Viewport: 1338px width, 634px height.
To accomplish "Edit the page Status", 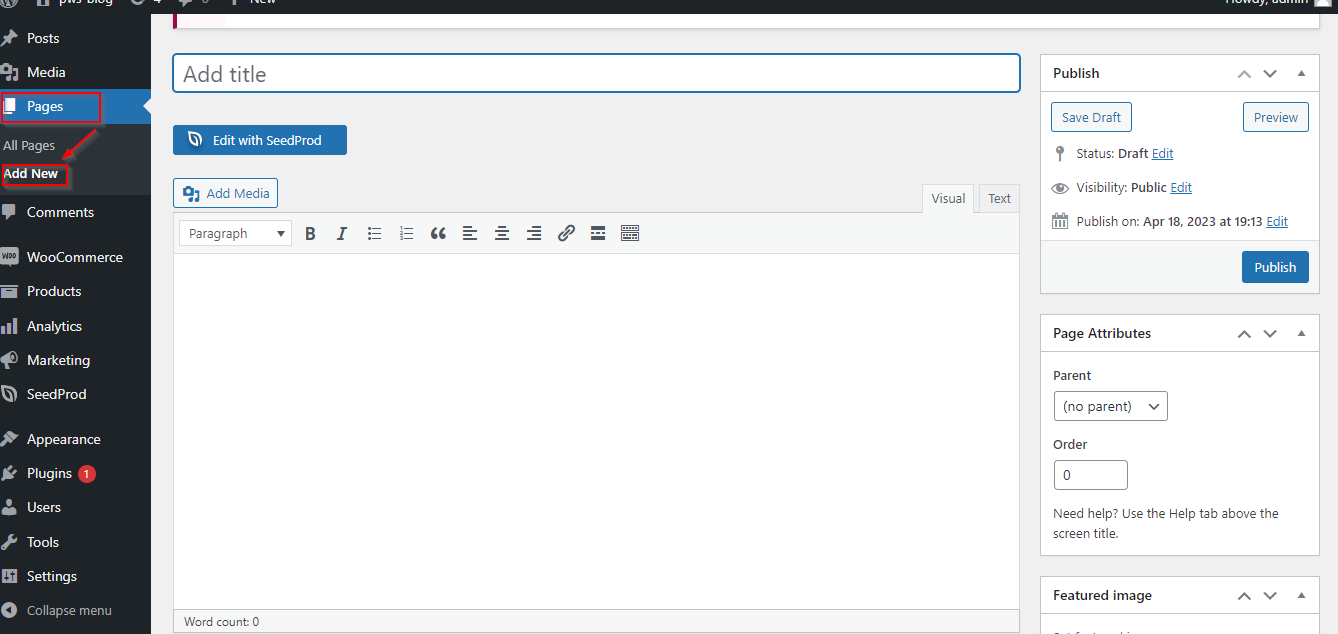I will click(1162, 154).
